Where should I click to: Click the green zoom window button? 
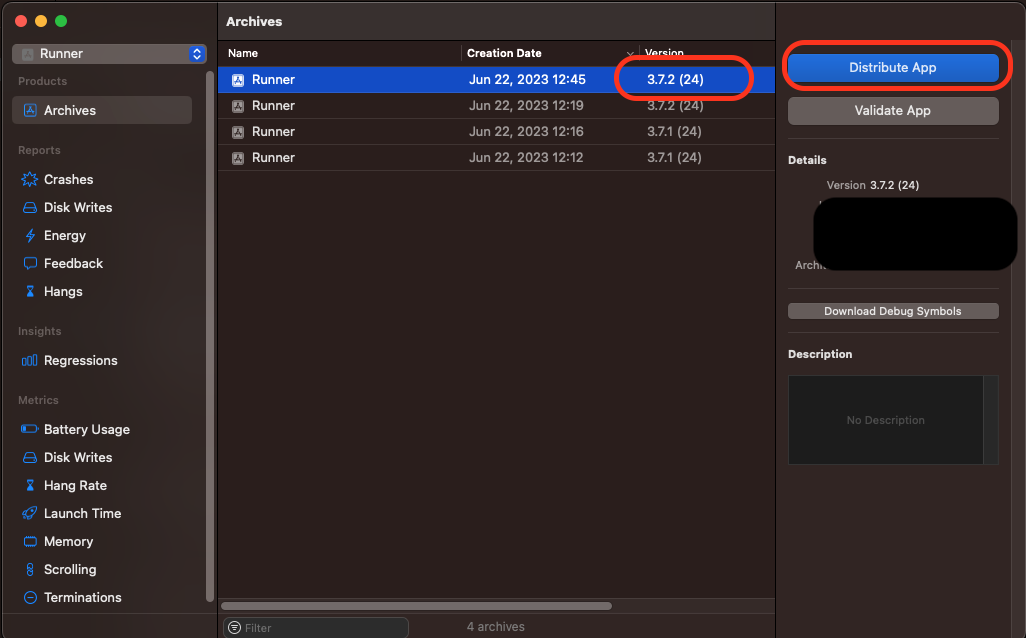(x=61, y=21)
